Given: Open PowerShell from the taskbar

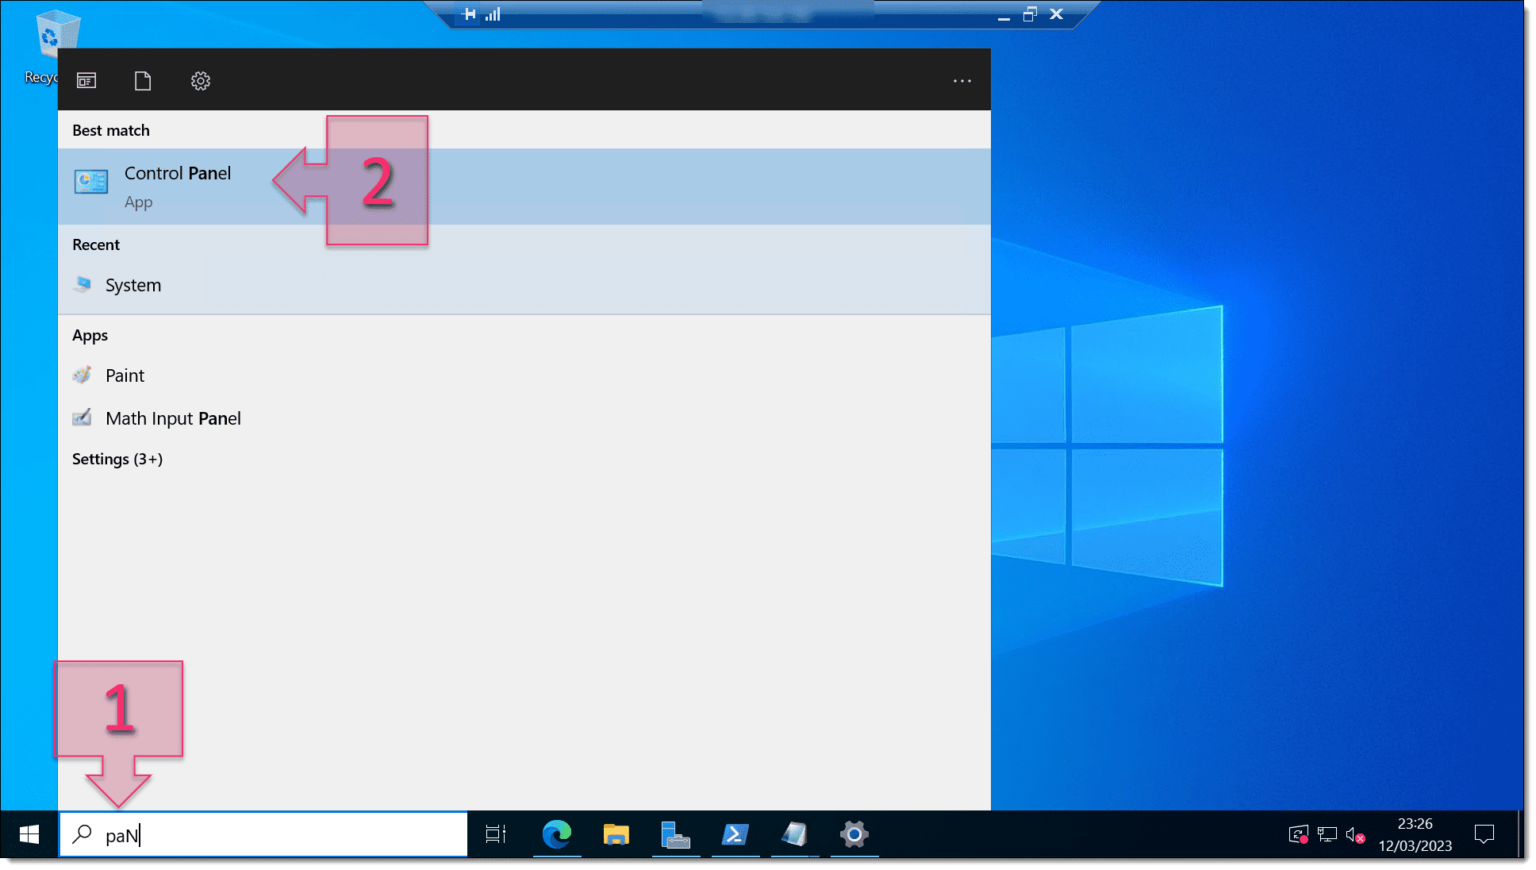Looking at the screenshot, I should pos(736,835).
